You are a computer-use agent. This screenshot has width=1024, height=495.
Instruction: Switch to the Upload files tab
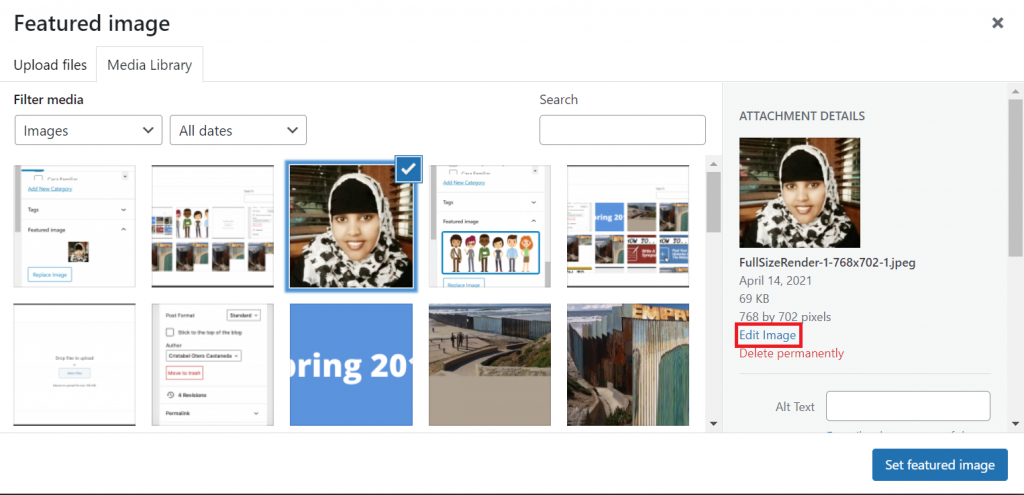click(x=50, y=65)
